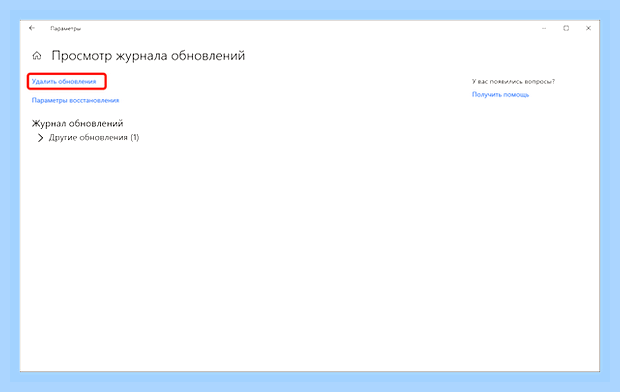Screen dimensions: 620x392
Task: Expand the 'Другие обновления (1)' chevron
Action: pyautogui.click(x=40, y=138)
